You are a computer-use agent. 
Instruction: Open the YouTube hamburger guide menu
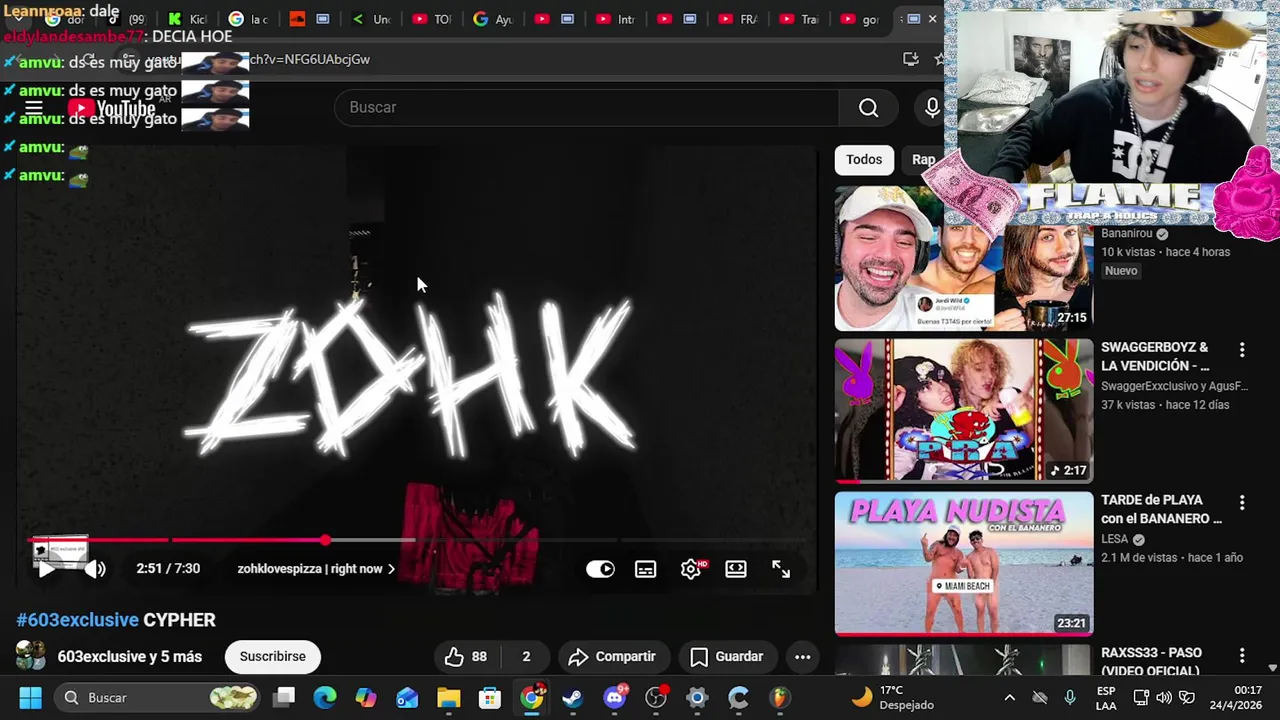tap(34, 108)
